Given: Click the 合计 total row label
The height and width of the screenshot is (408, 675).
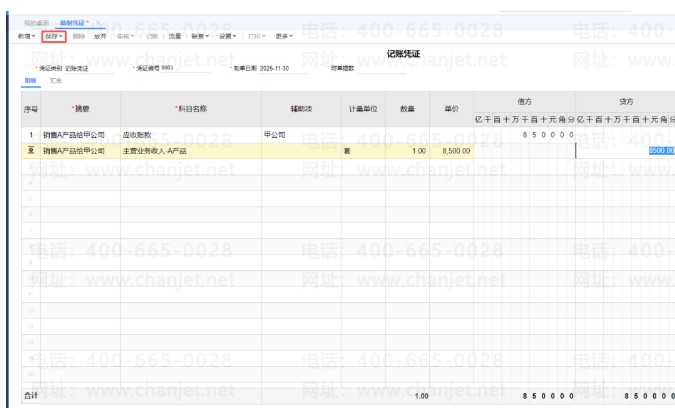Looking at the screenshot, I should tap(31, 396).
